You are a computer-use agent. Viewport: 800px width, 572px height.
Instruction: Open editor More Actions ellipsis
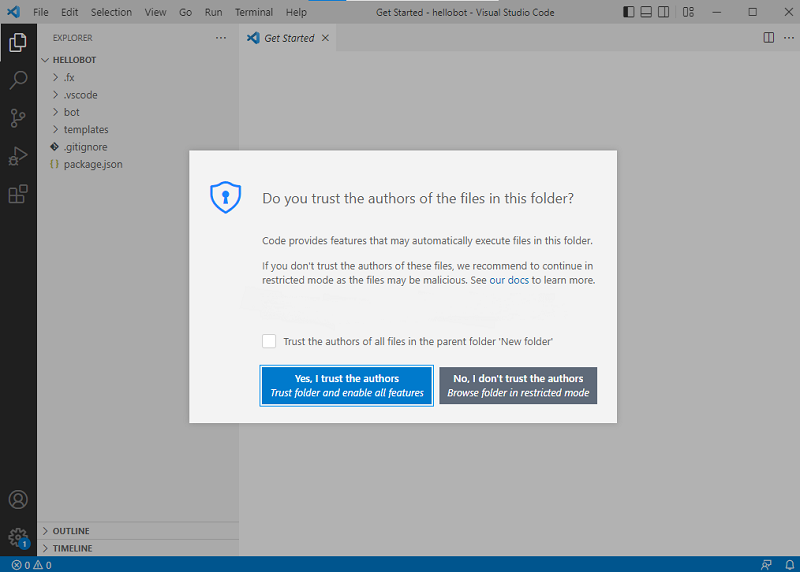coord(789,38)
